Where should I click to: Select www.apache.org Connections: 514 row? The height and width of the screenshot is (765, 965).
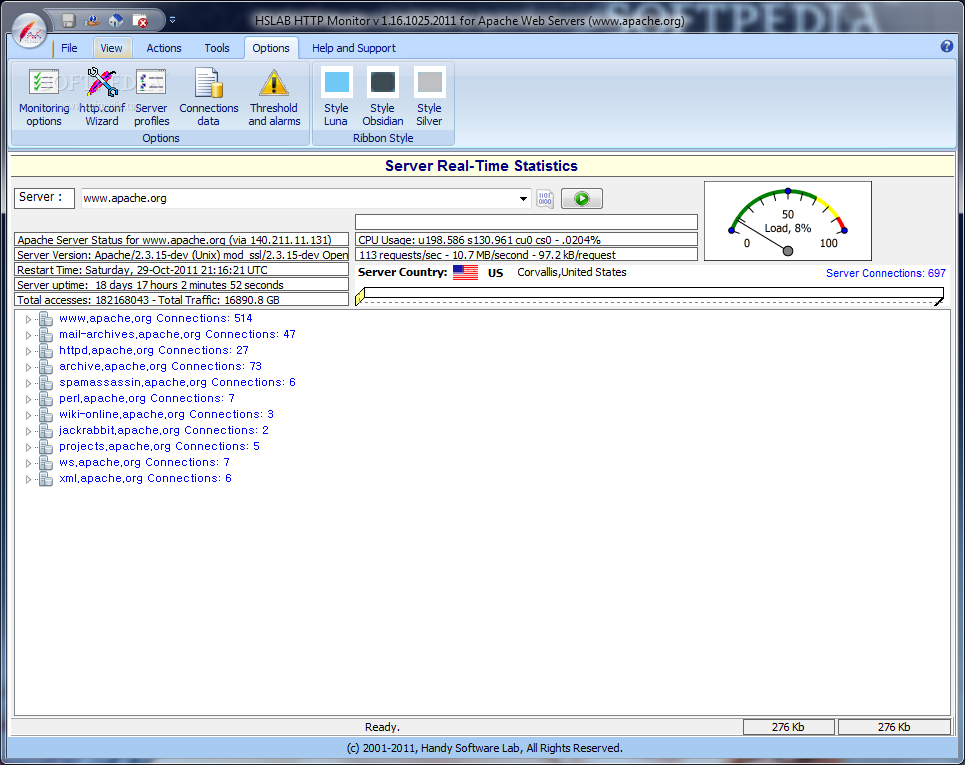(156, 318)
